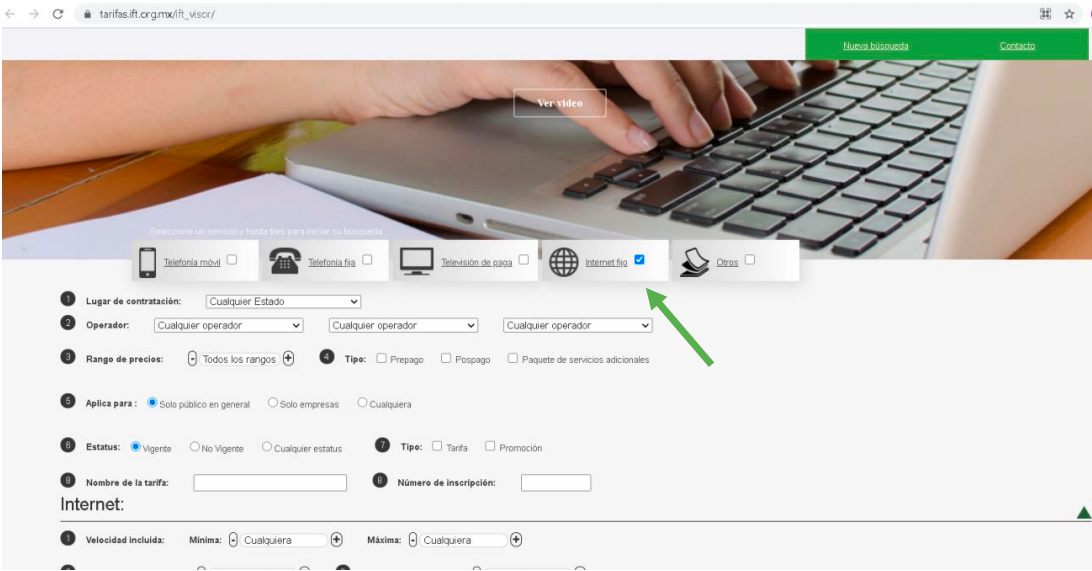Expand the first Operador dropdown
This screenshot has width=1092, height=571.
pos(228,325)
